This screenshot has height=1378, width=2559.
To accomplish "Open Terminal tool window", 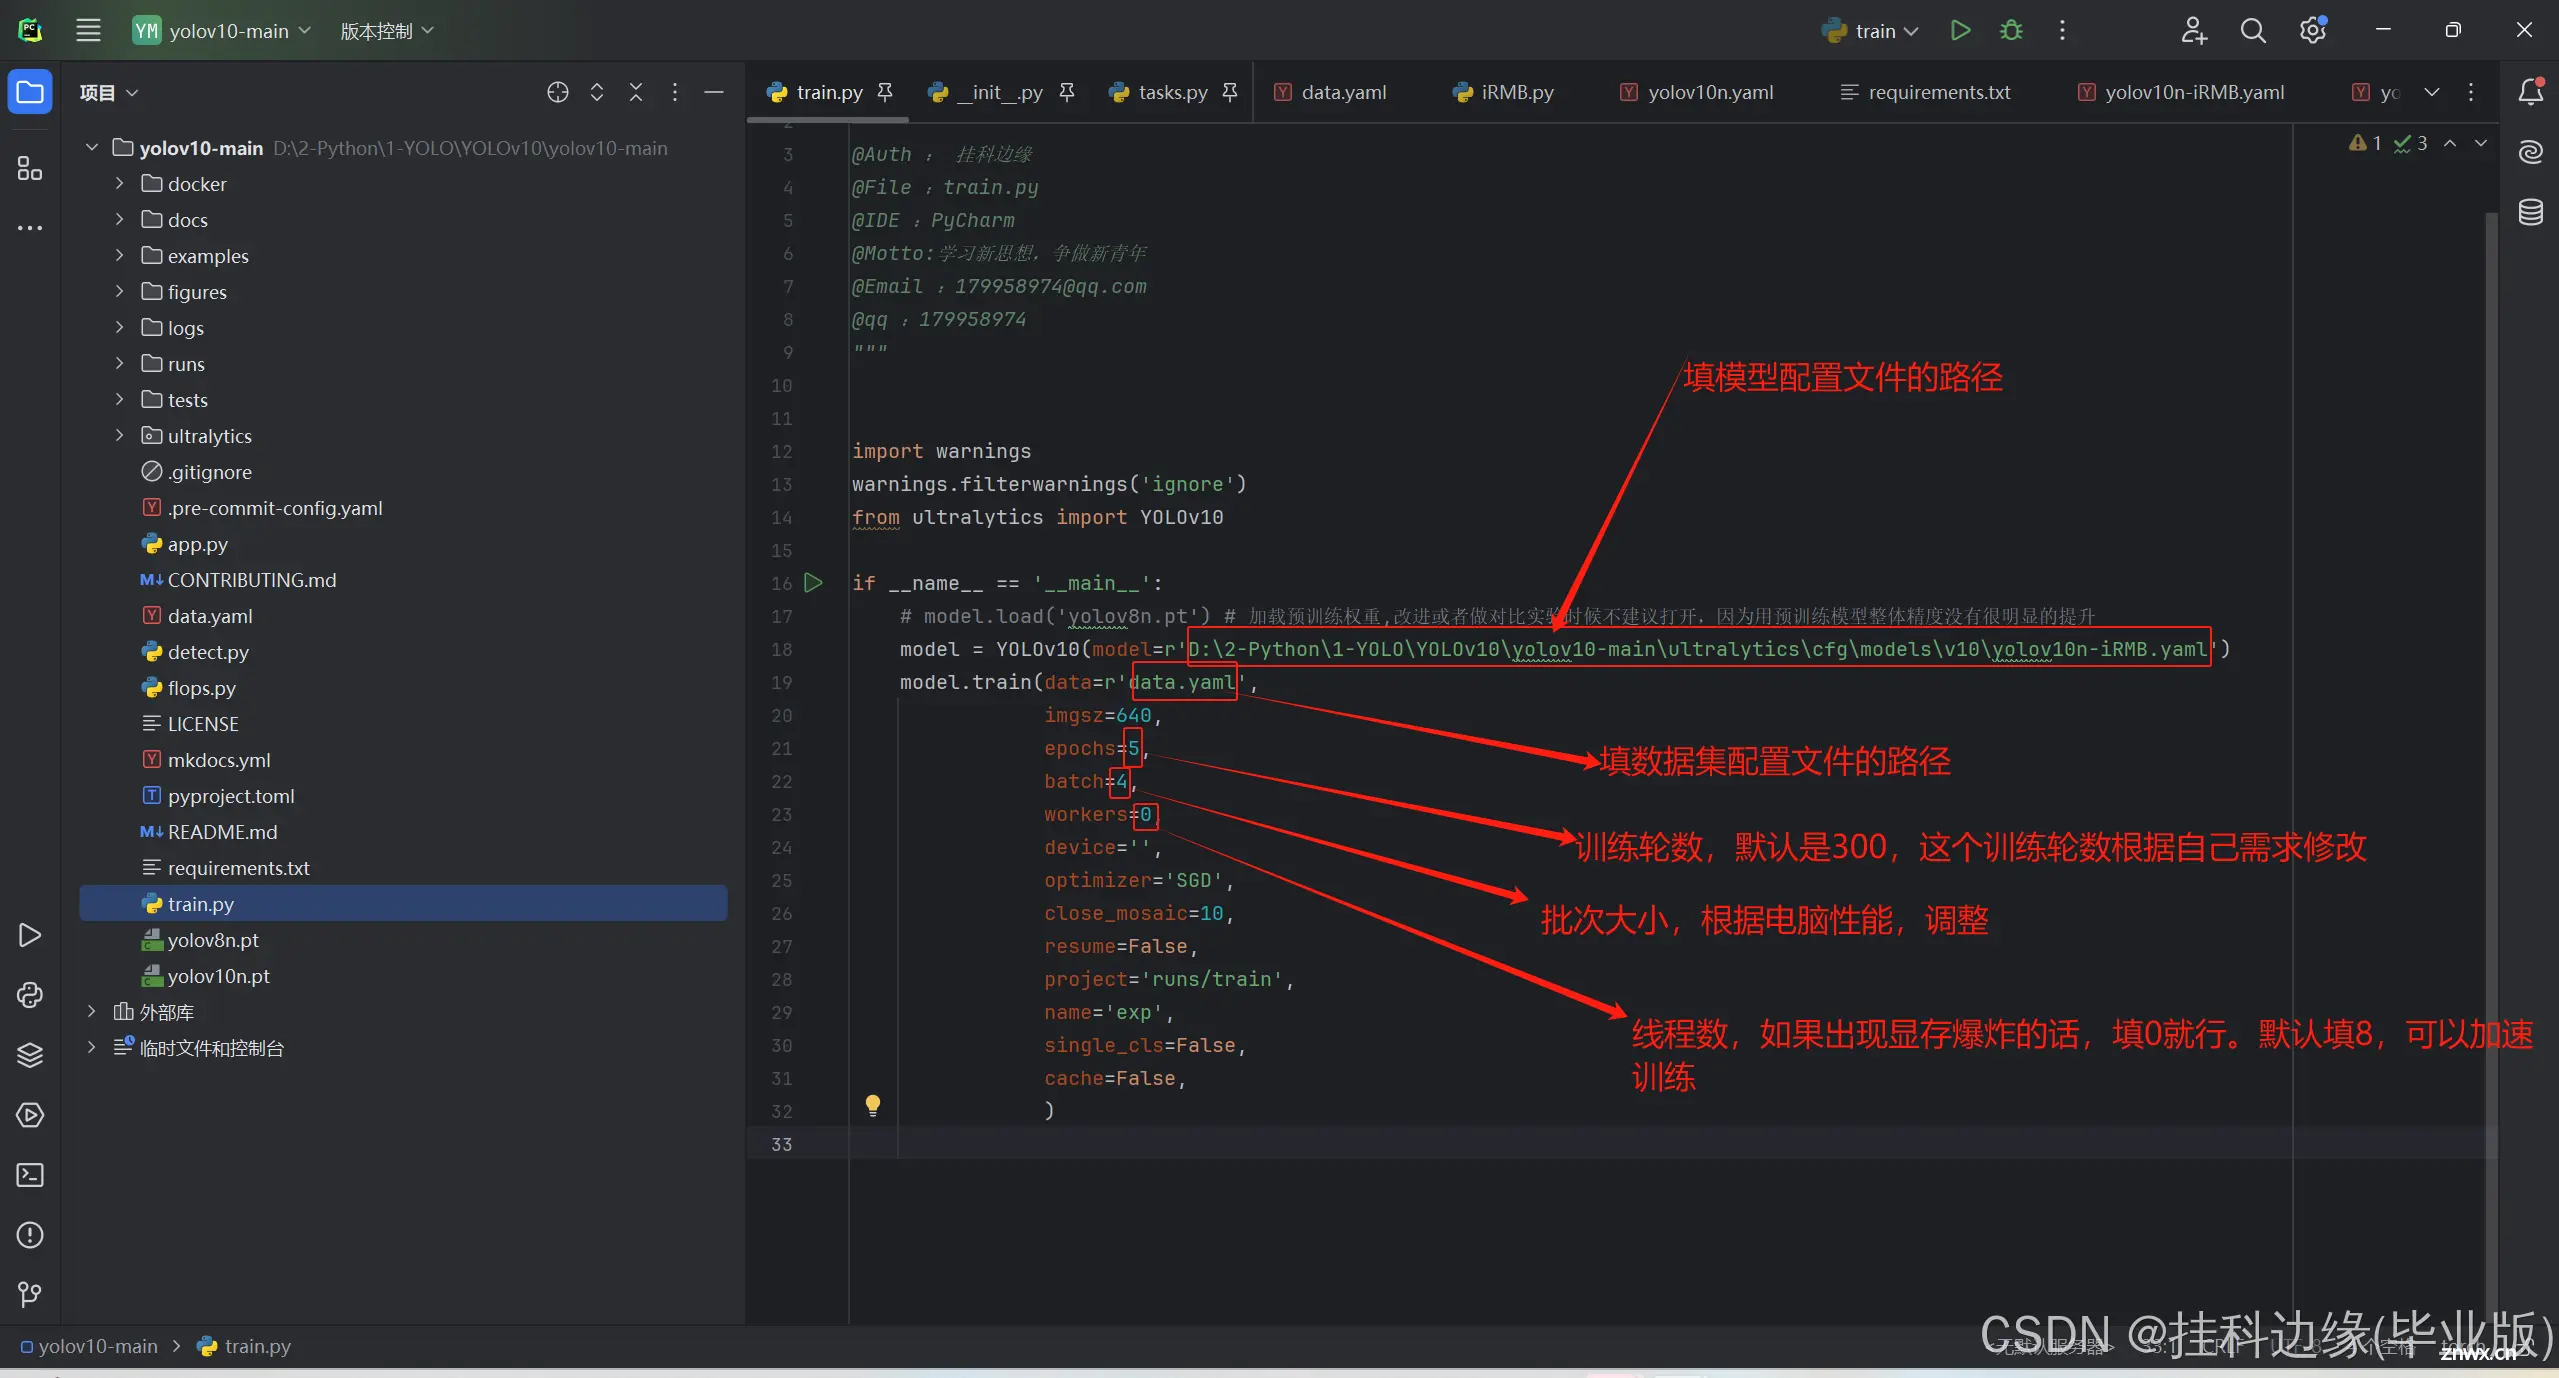I will pos(30,1175).
